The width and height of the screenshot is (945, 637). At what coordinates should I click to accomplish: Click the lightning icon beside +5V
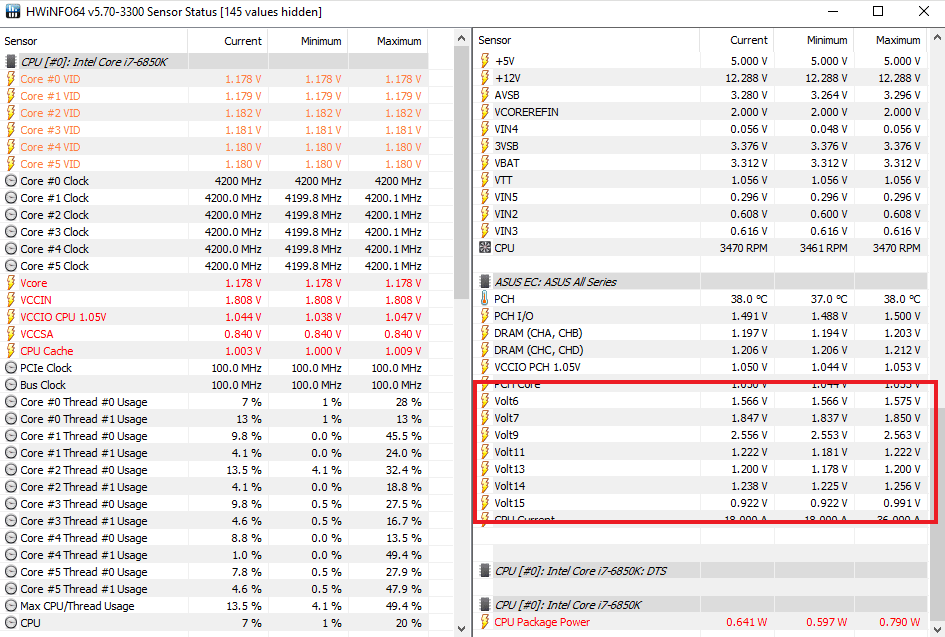(x=485, y=61)
